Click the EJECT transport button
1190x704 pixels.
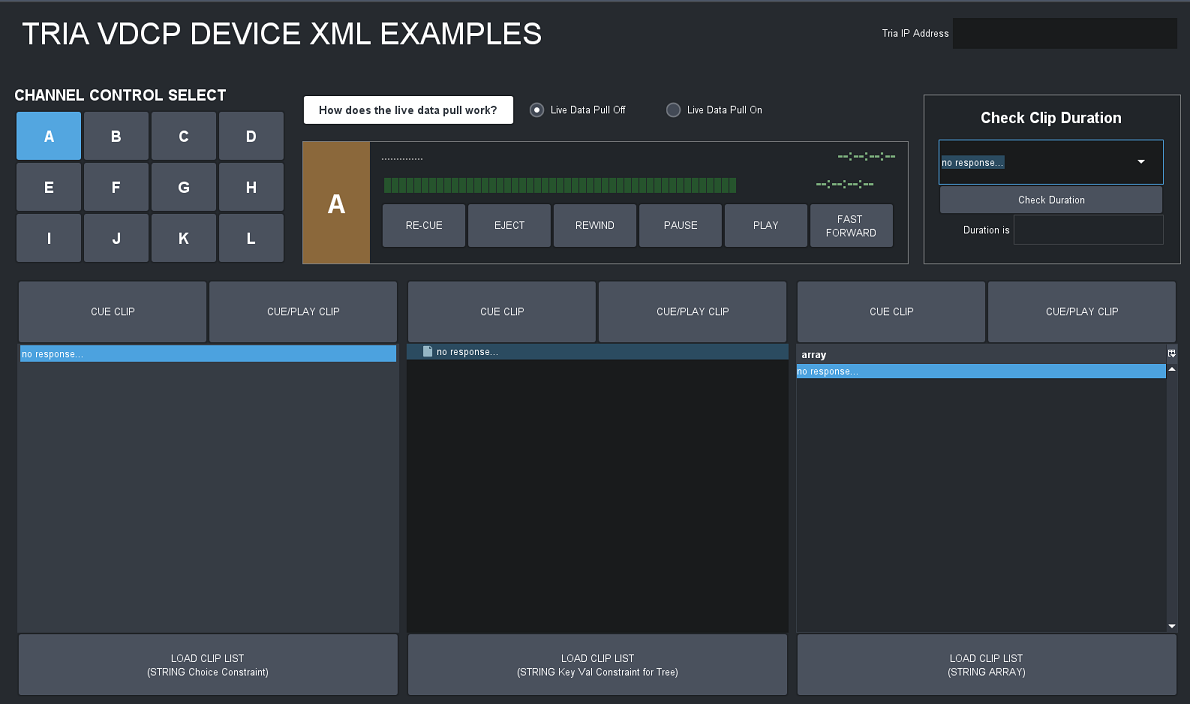(509, 225)
